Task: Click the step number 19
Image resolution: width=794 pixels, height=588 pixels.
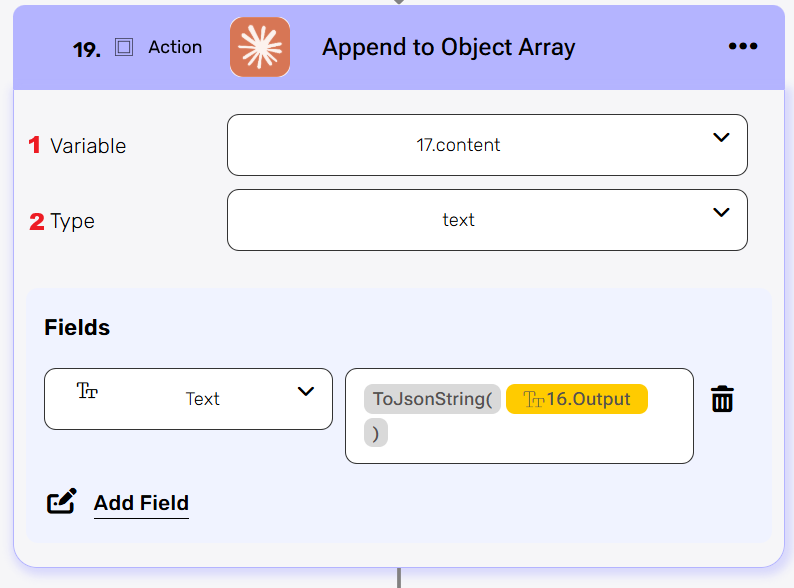Action: tap(87, 49)
